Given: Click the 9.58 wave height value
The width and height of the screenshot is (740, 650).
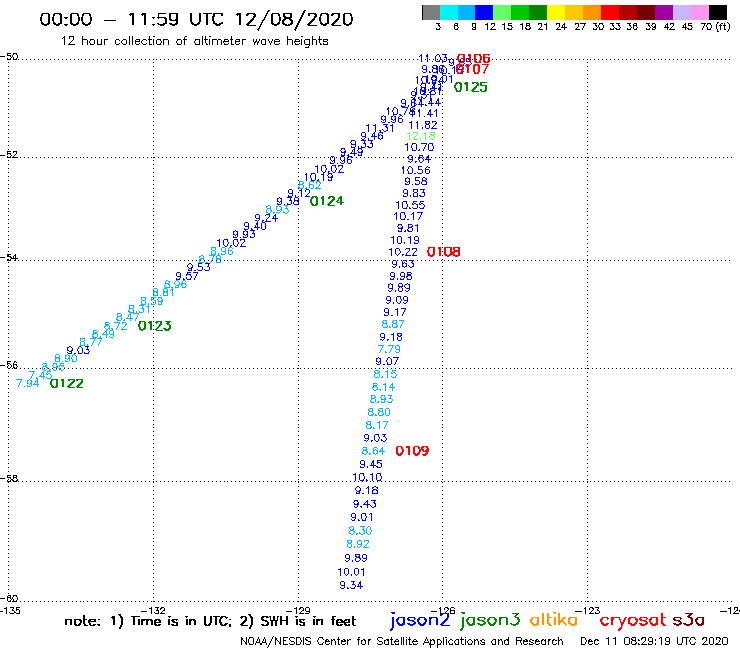Looking at the screenshot, I should (x=416, y=181).
